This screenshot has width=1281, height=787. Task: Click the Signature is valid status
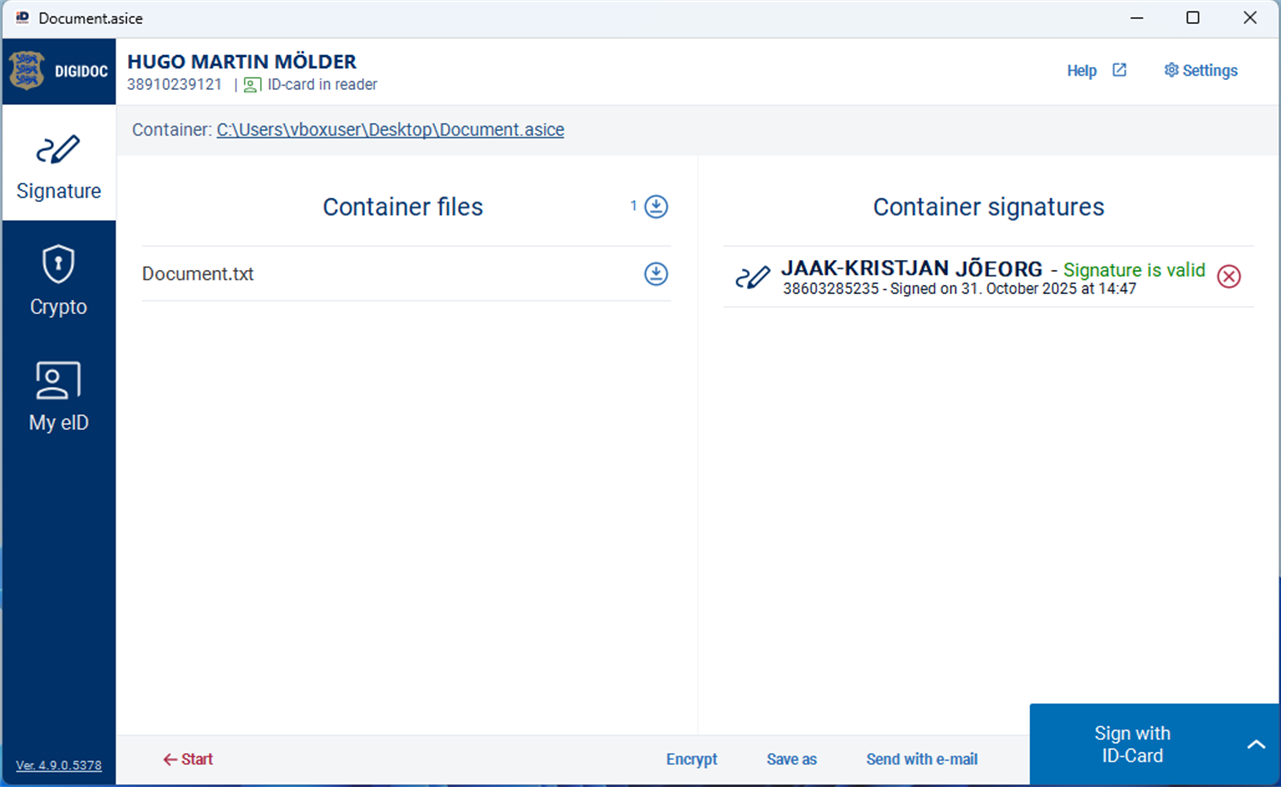[1134, 270]
